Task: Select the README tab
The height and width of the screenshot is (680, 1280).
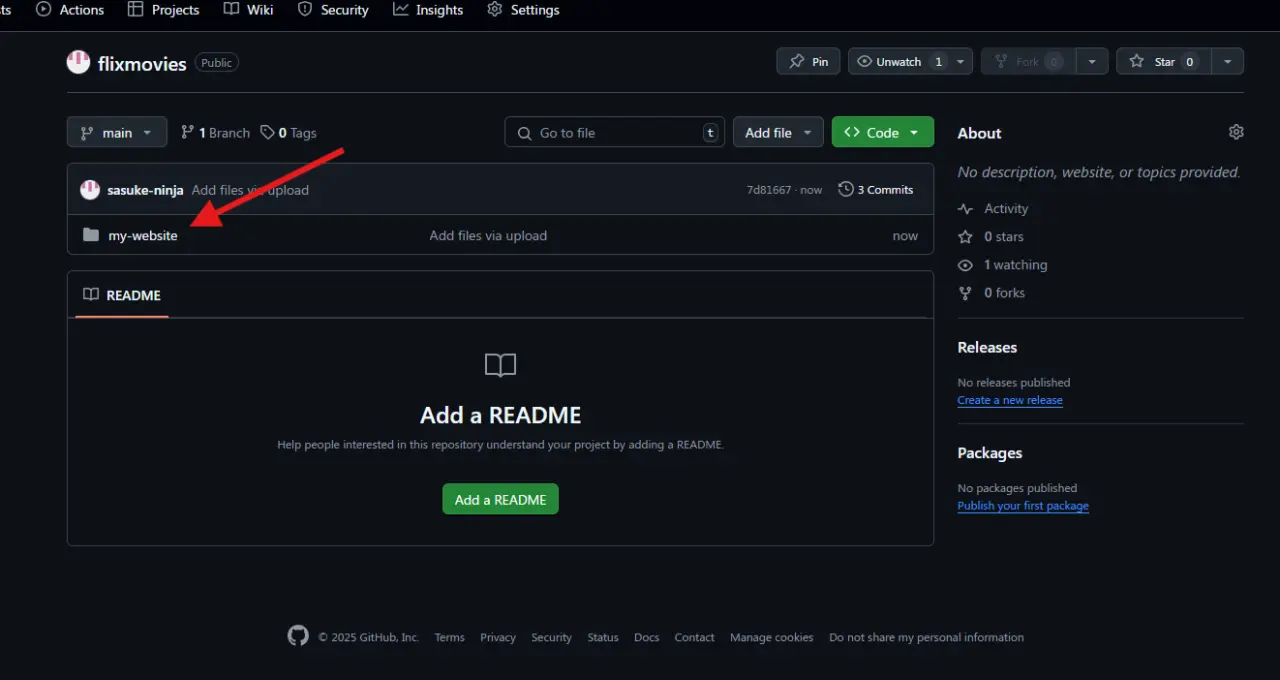Action: coord(122,295)
